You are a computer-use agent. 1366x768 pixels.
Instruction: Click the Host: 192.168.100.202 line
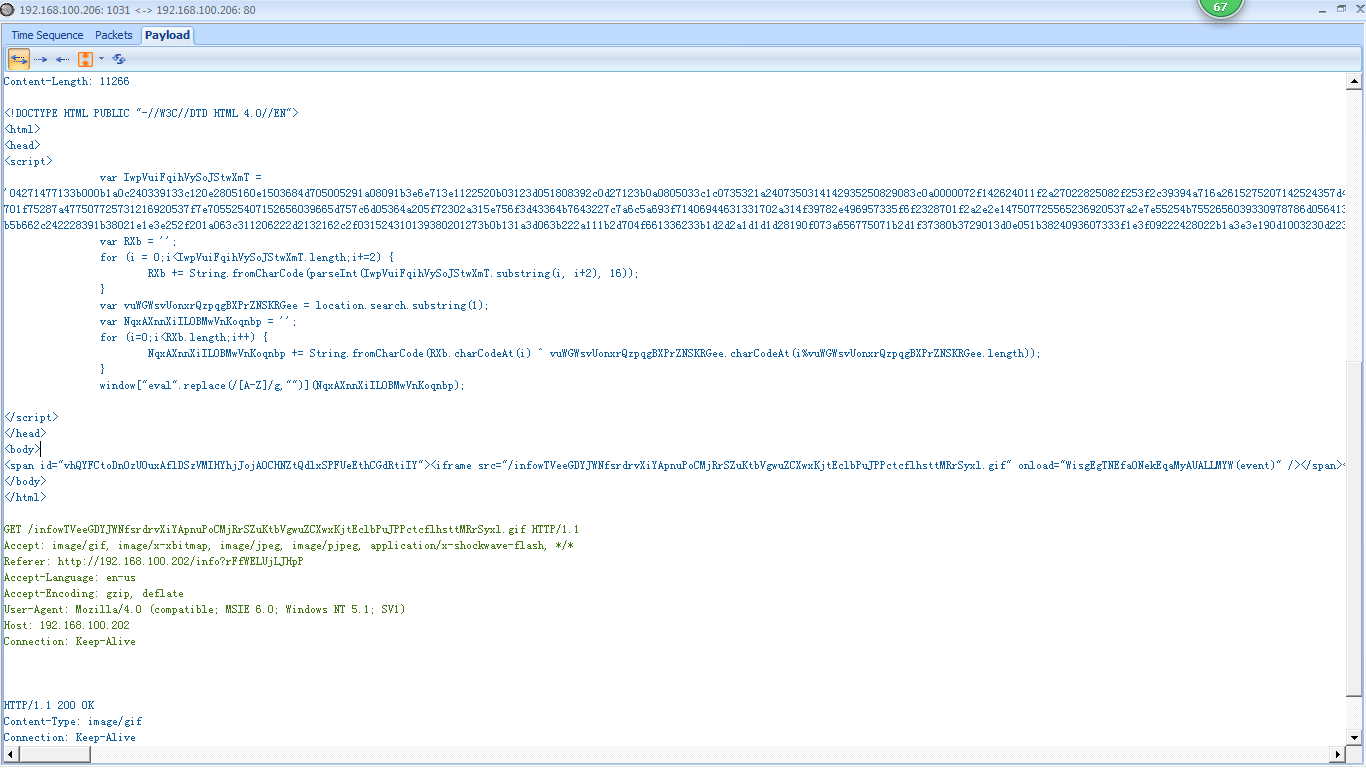66,625
